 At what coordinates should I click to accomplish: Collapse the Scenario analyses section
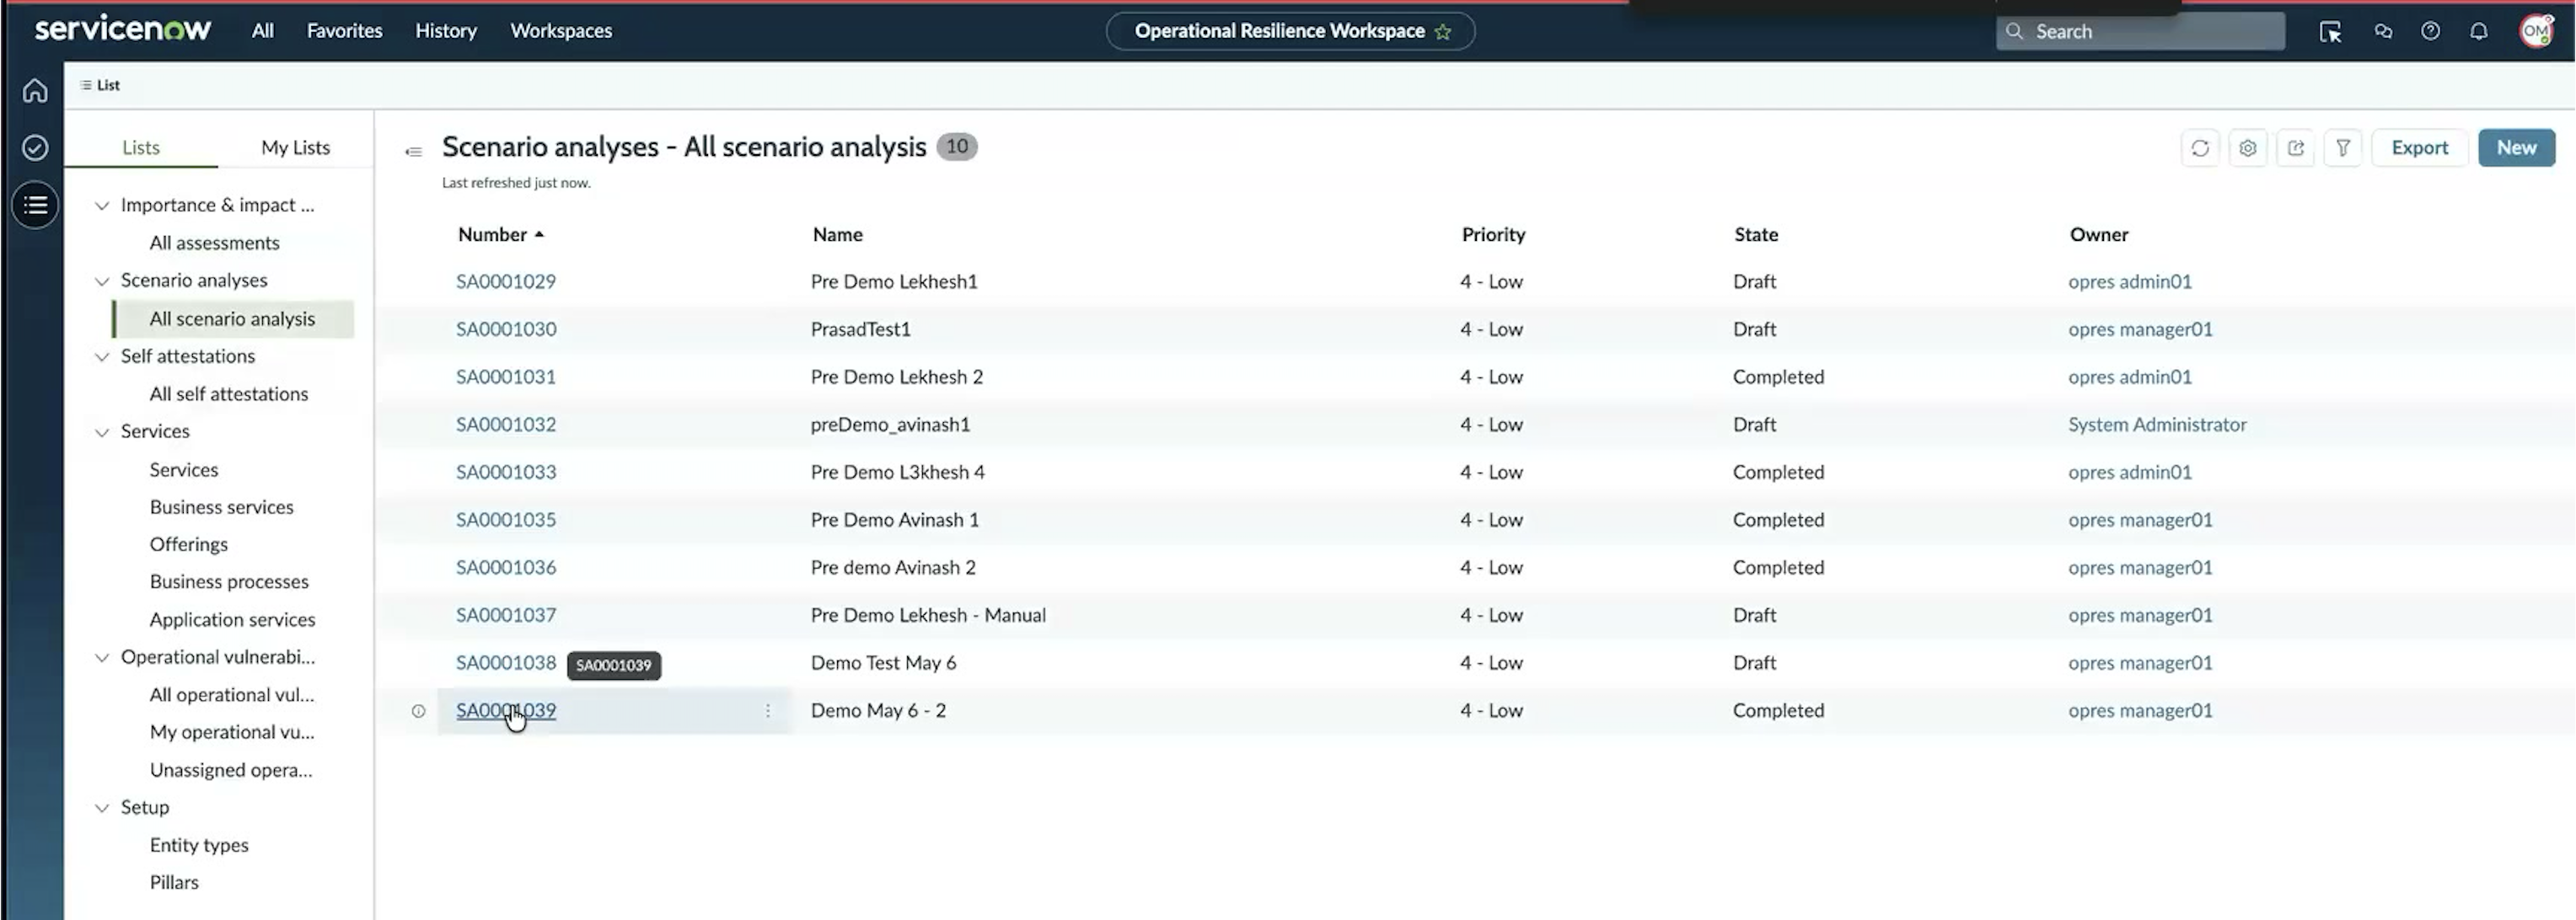[x=102, y=282]
